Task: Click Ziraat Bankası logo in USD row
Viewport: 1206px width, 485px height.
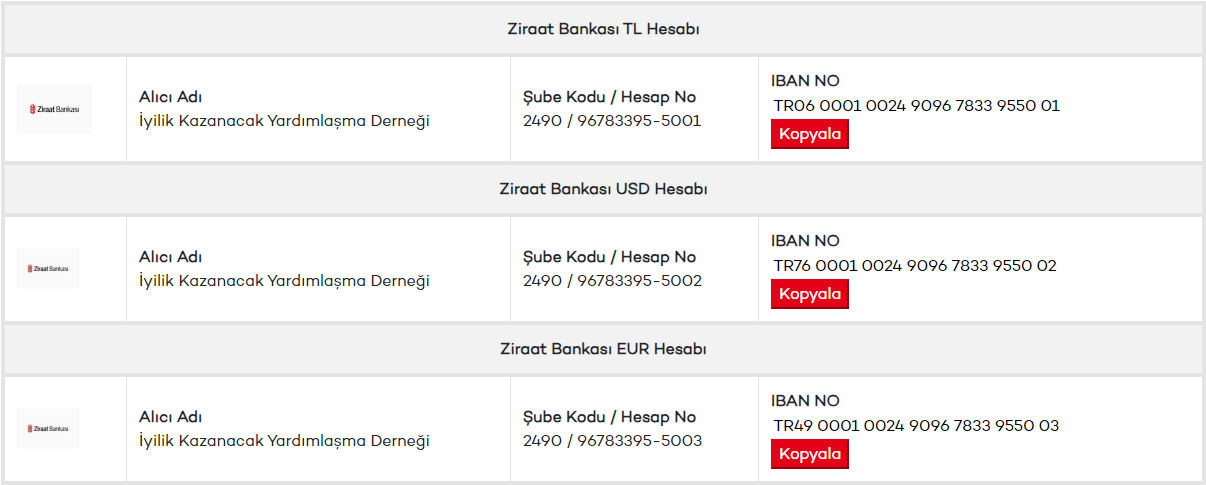Action: point(48,269)
